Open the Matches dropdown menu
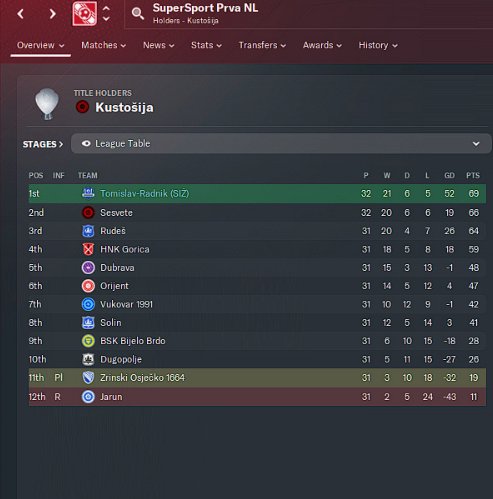Screen dimensions: 493x499 (103, 45)
